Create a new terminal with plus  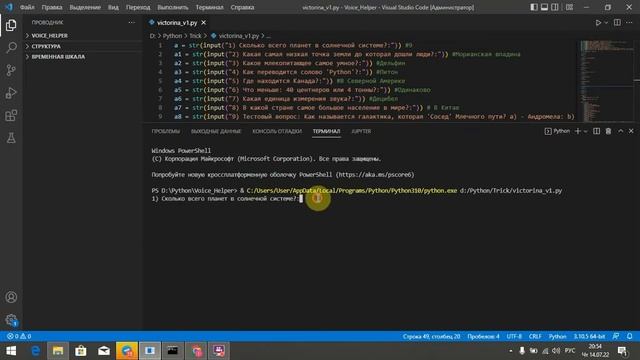[578, 131]
